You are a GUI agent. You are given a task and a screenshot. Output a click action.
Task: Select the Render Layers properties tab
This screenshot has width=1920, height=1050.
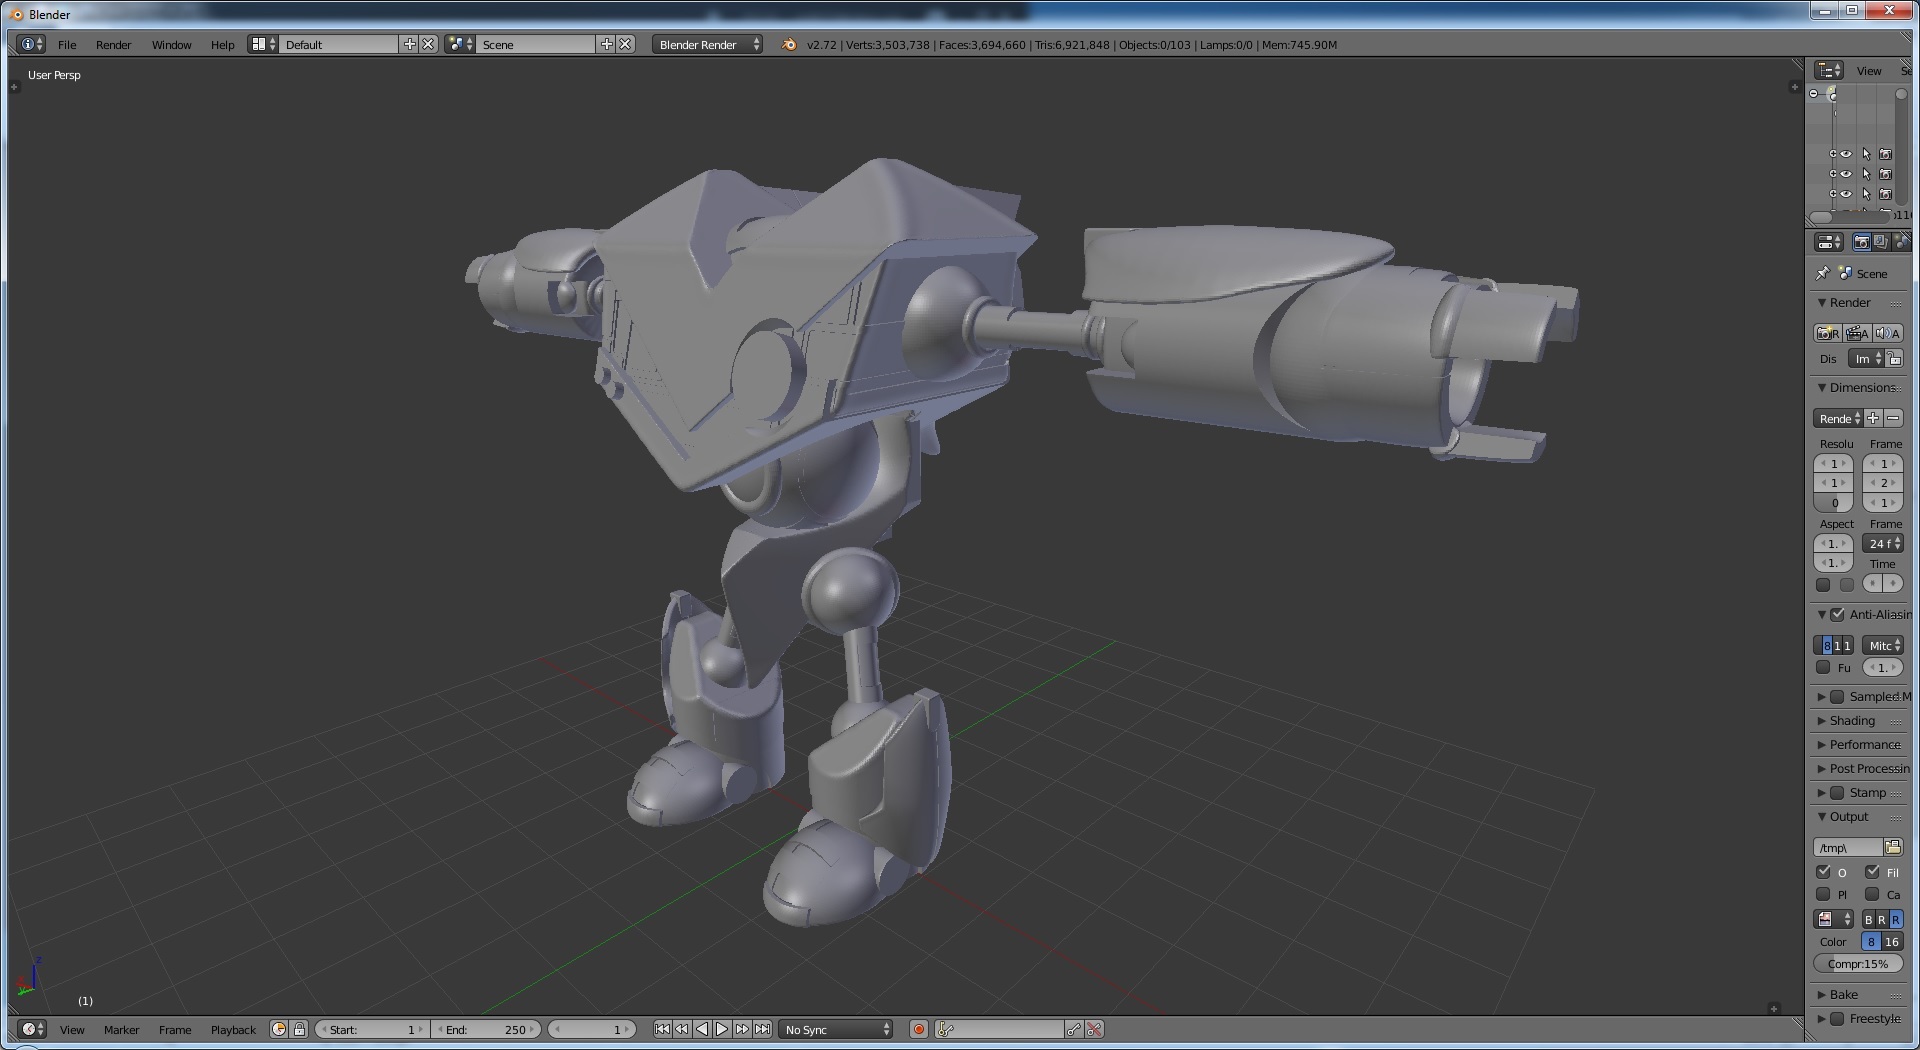1881,242
